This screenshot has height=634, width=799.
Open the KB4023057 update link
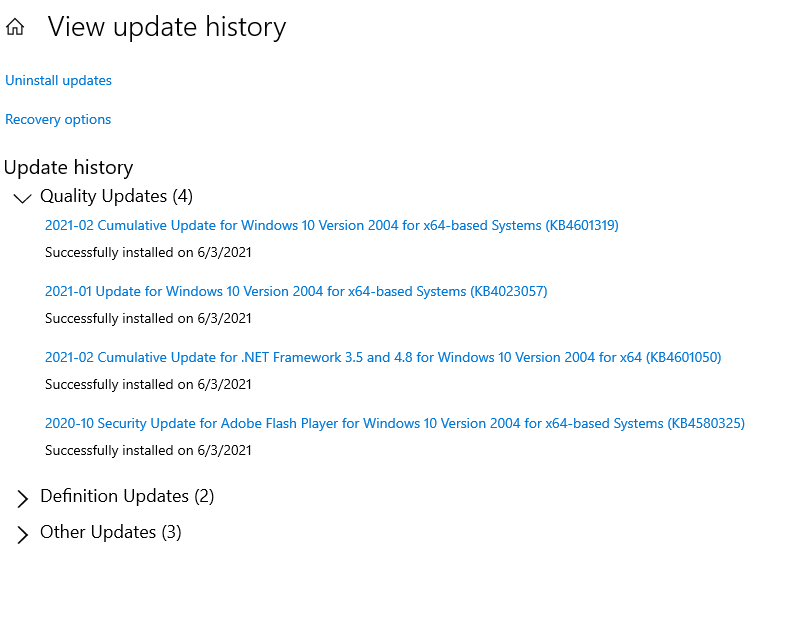(296, 291)
